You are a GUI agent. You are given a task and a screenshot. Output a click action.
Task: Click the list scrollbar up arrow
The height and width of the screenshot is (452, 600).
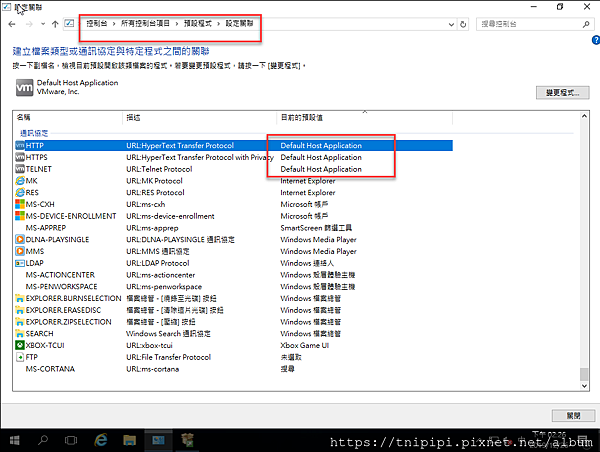coord(584,116)
